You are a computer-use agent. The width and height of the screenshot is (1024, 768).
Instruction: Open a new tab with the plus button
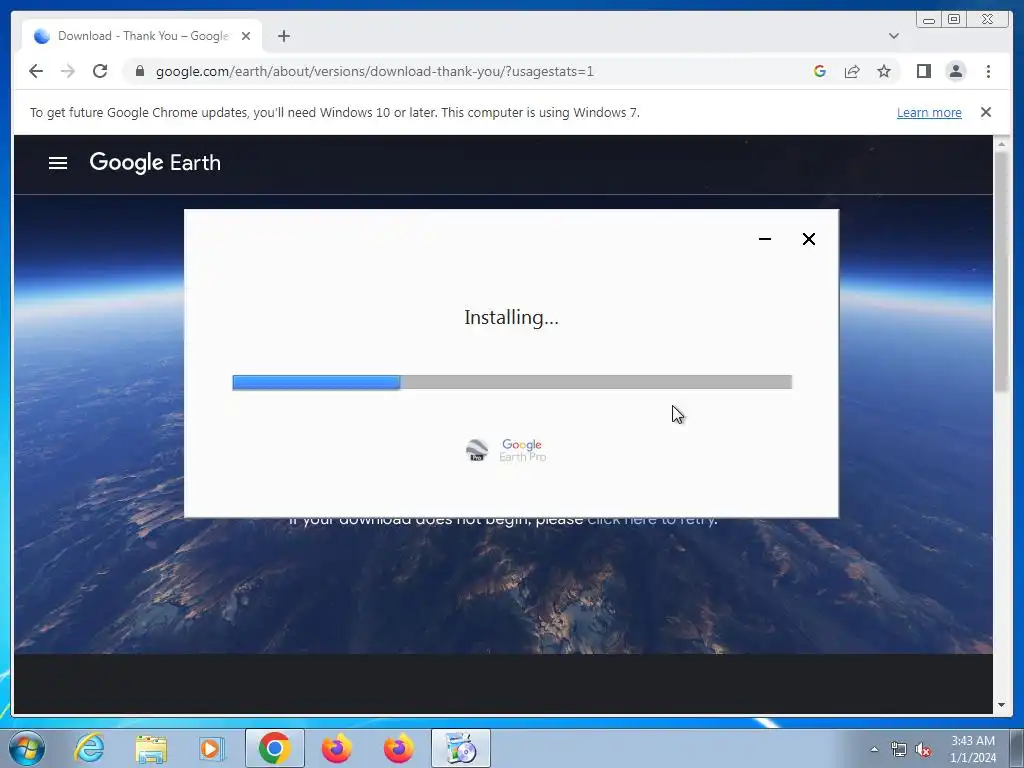[283, 36]
